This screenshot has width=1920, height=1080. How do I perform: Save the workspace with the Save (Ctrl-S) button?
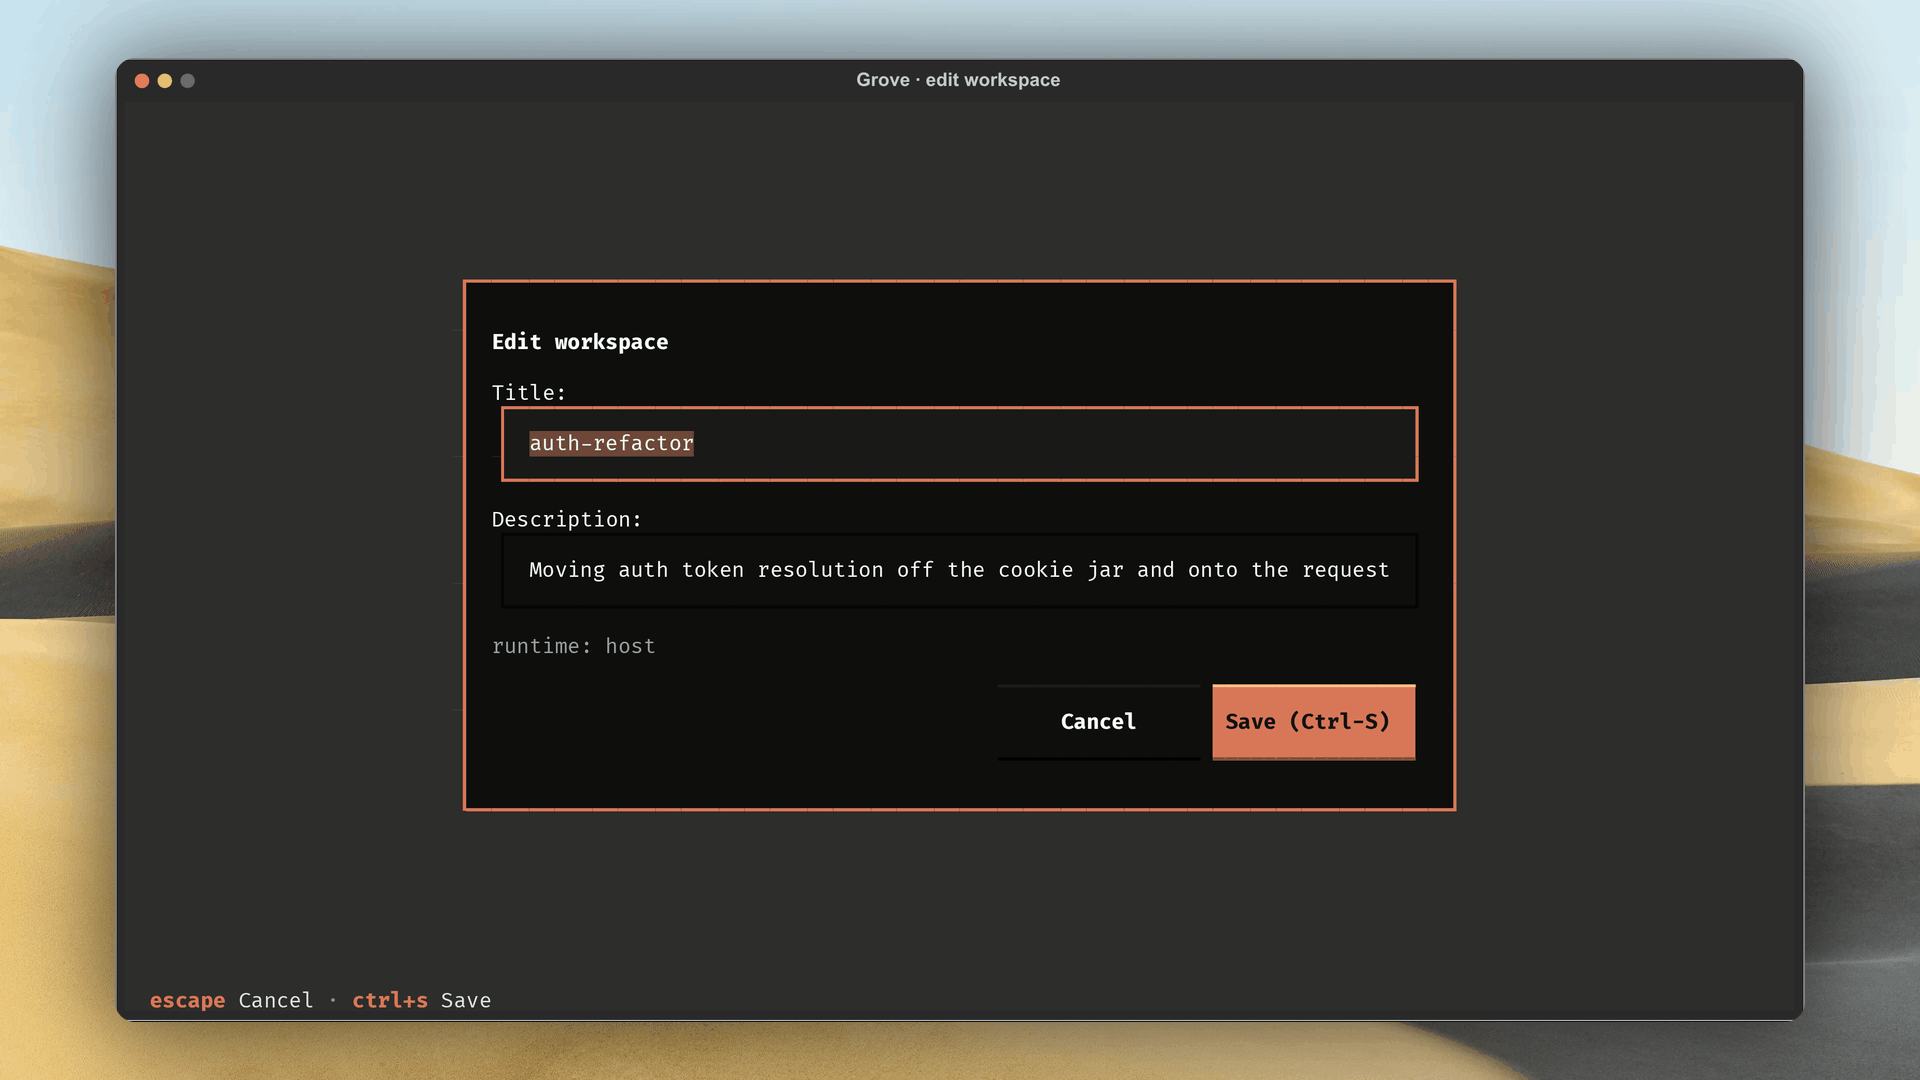click(1313, 722)
